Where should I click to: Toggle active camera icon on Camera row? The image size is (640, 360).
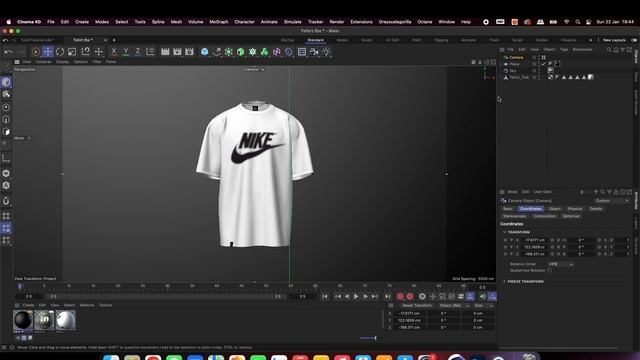544,58
